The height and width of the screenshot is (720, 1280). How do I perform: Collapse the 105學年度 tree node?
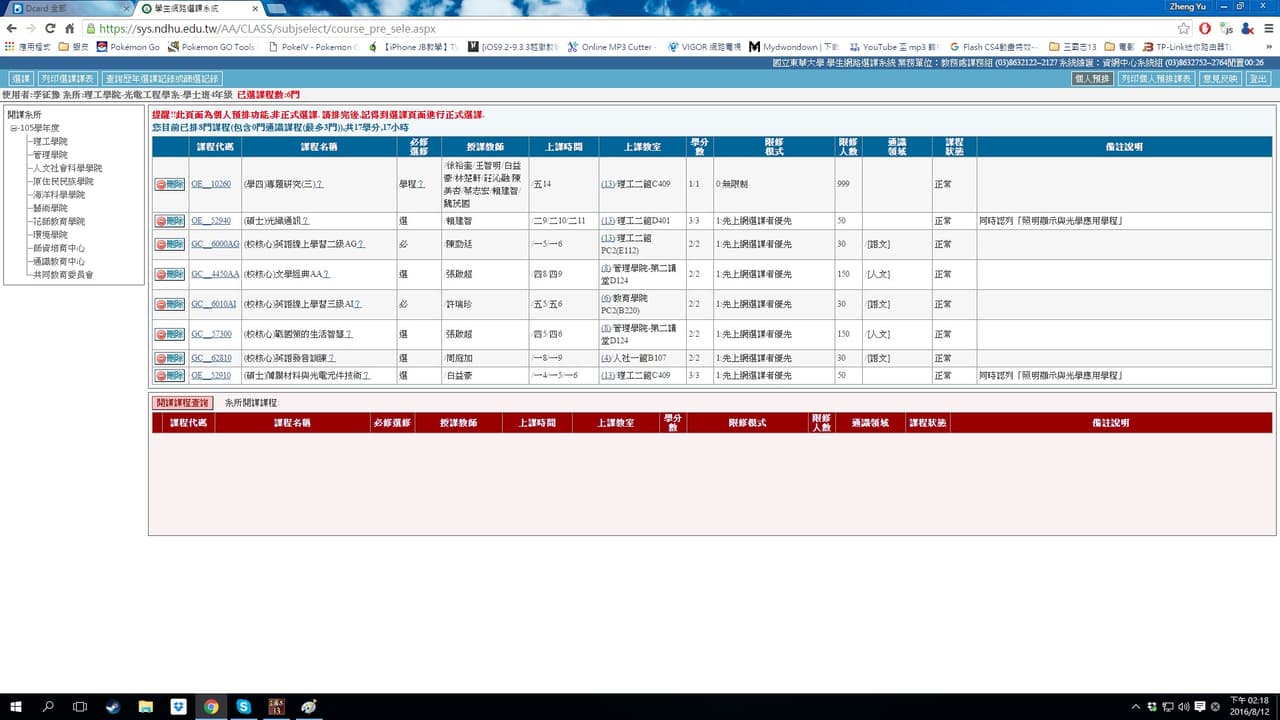(x=14, y=128)
